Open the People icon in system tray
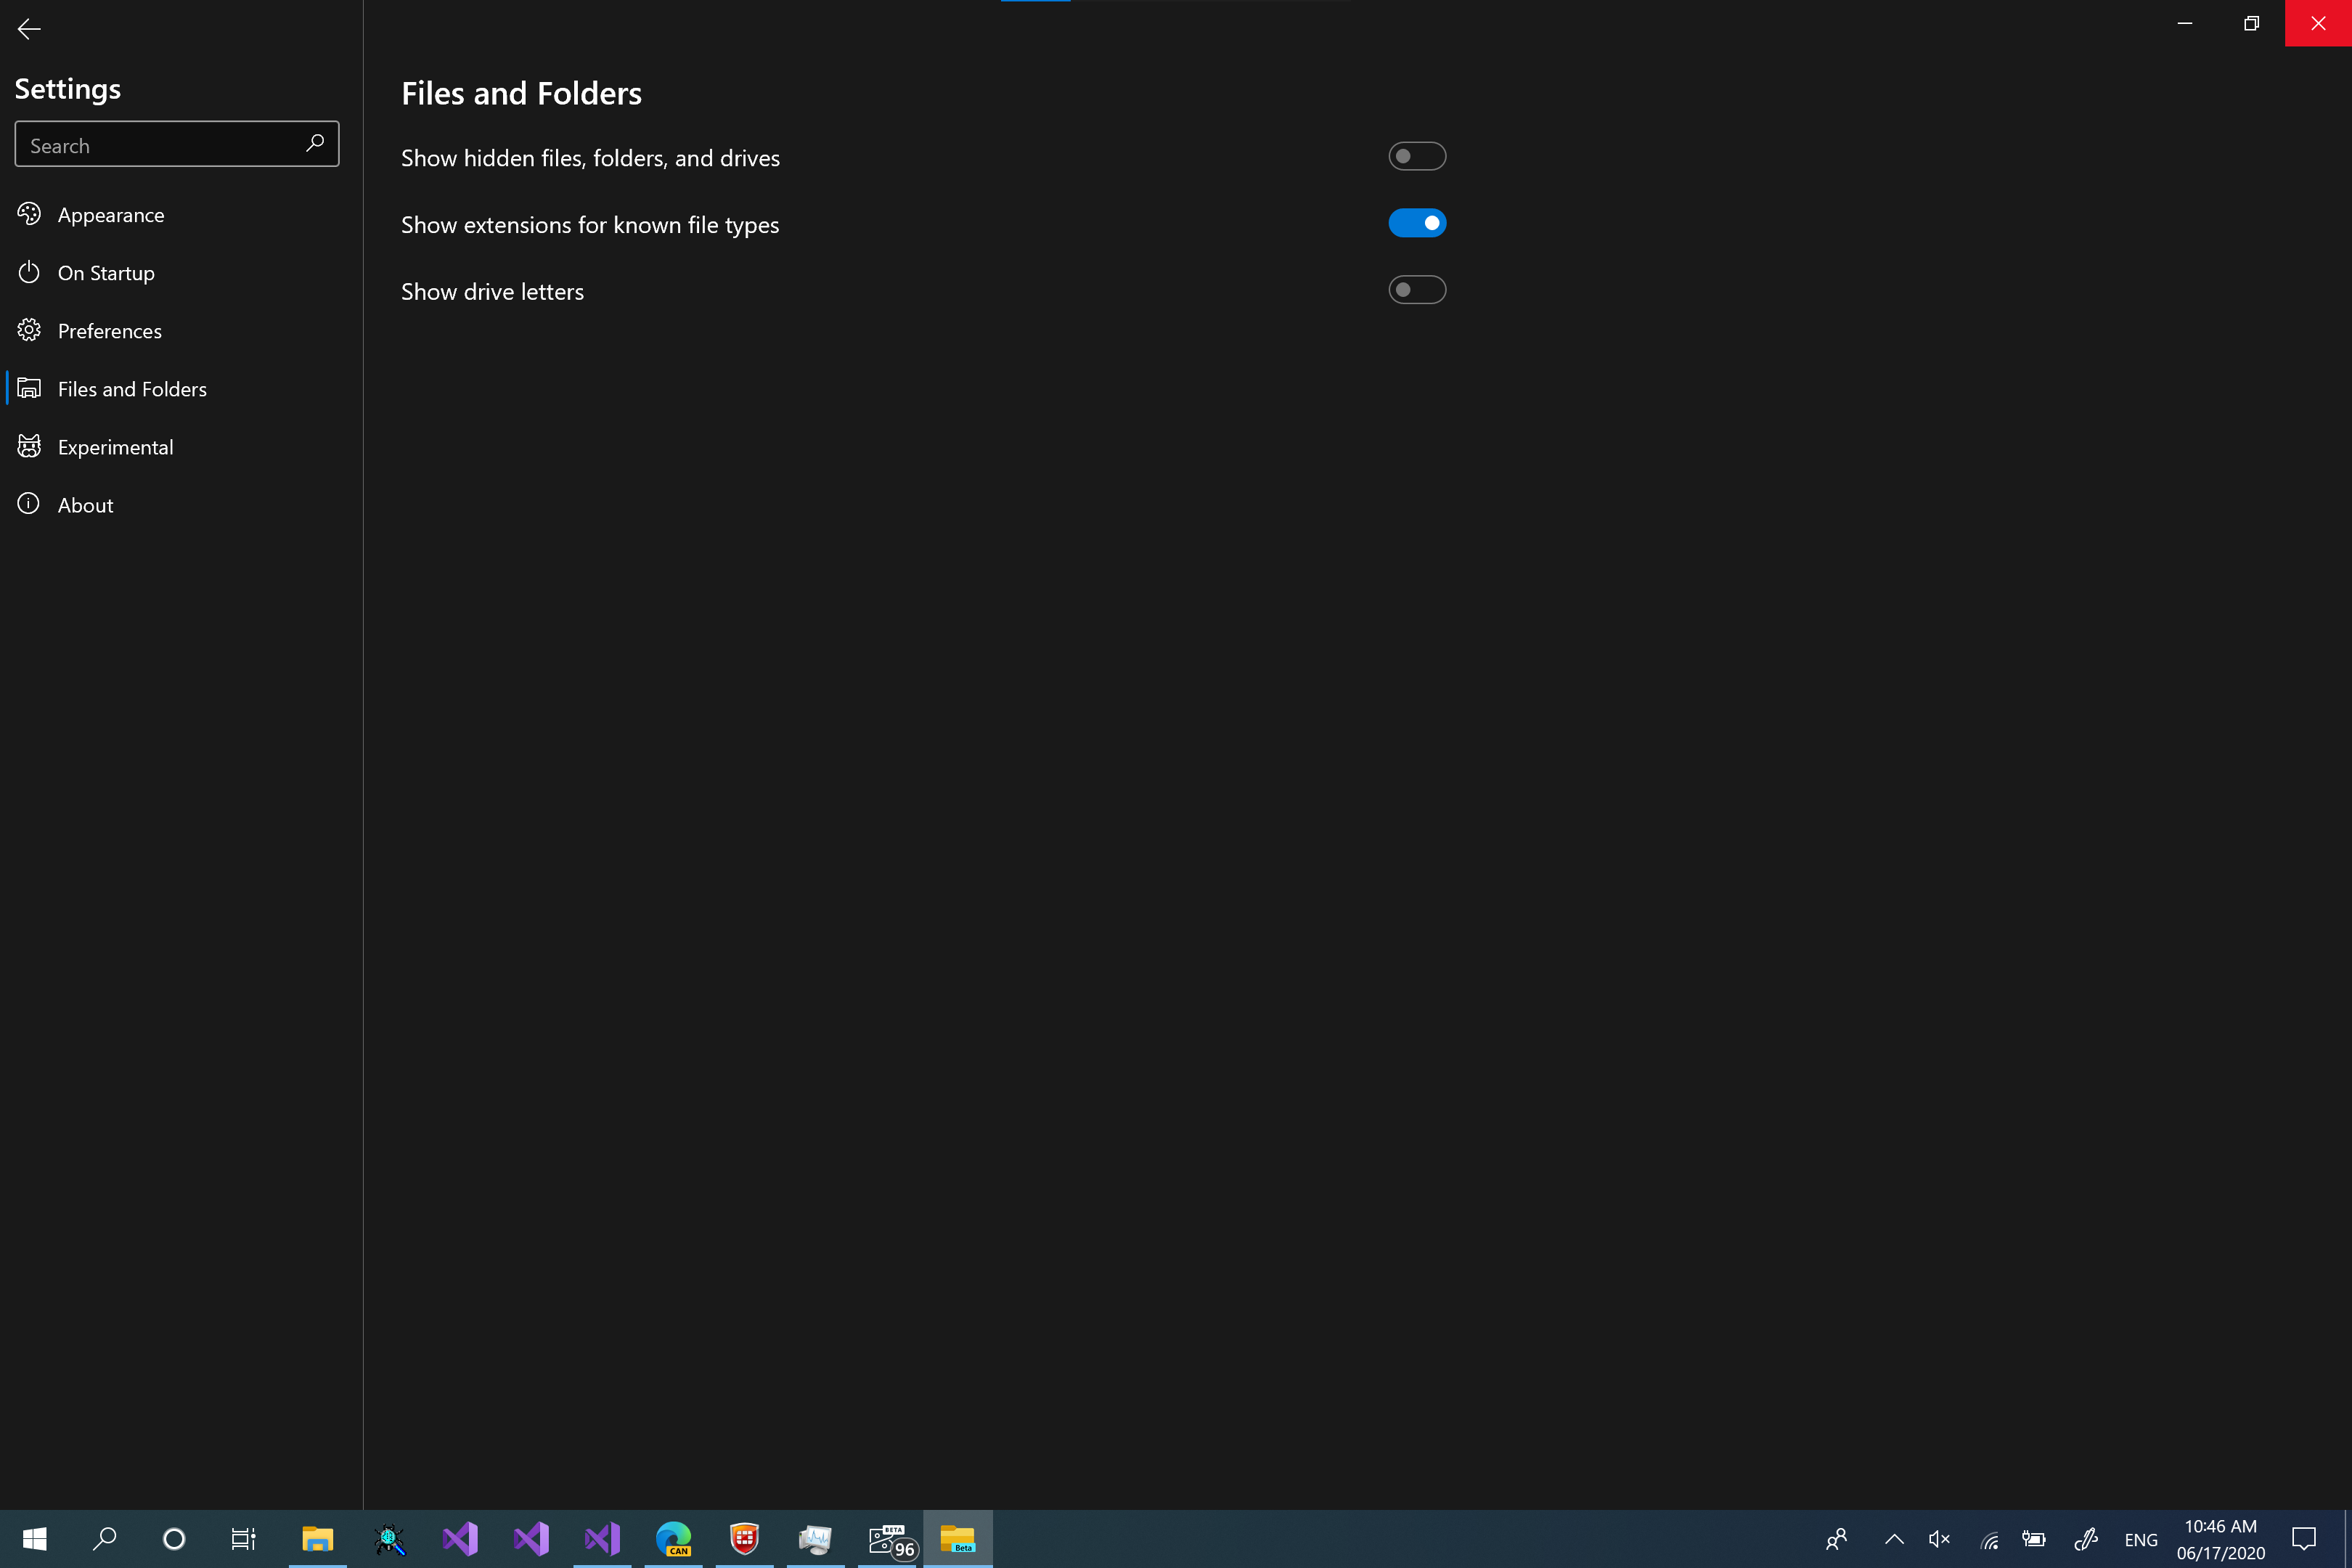Viewport: 2352px width, 1568px height. (x=1836, y=1539)
